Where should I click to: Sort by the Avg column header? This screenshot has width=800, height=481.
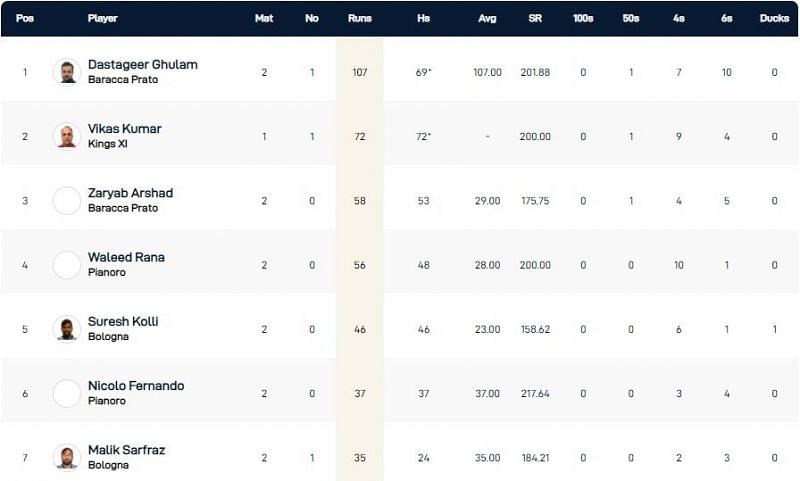click(x=487, y=18)
